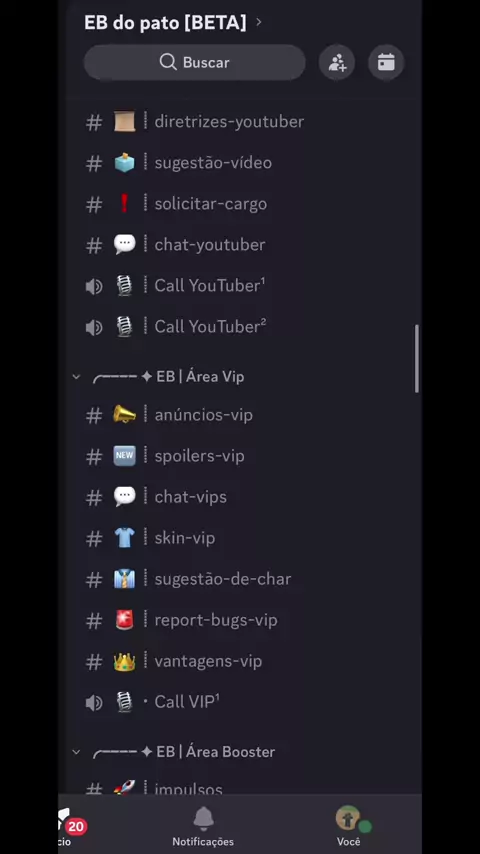Image resolution: width=480 pixels, height=854 pixels.
Task: Tap the Buscar search field
Action: point(195,63)
